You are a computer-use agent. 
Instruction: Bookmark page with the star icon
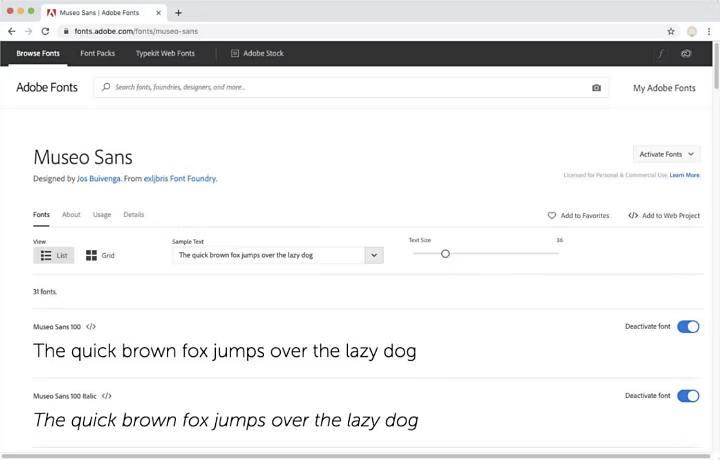pos(671,31)
